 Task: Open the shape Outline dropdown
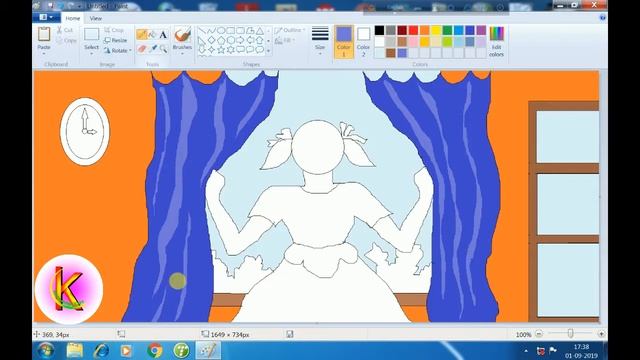coord(290,30)
